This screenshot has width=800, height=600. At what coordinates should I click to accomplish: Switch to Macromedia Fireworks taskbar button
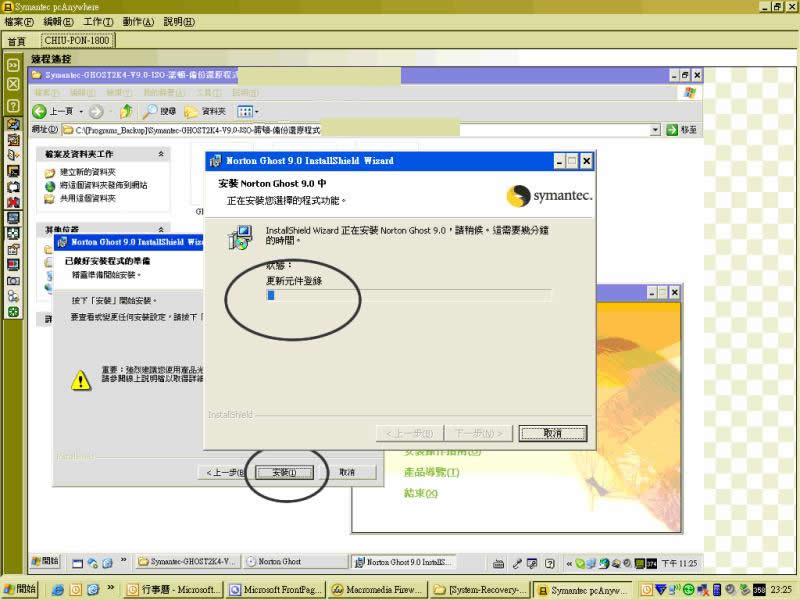[x=378, y=590]
